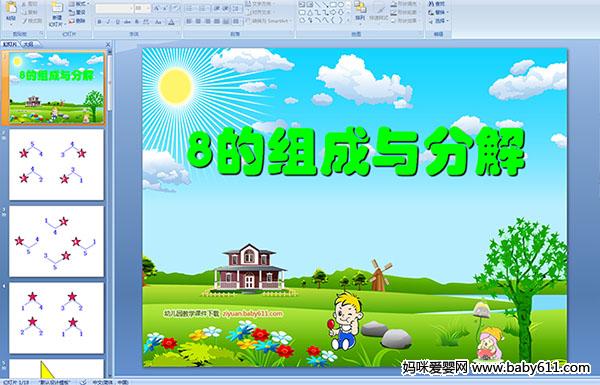Select the second slide thumbnail with stars
The width and height of the screenshot is (600, 385).
pos(56,165)
